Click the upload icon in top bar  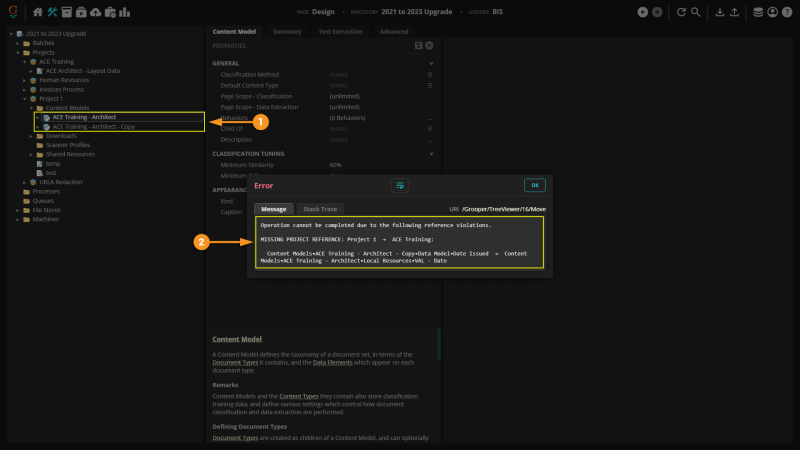[734, 12]
